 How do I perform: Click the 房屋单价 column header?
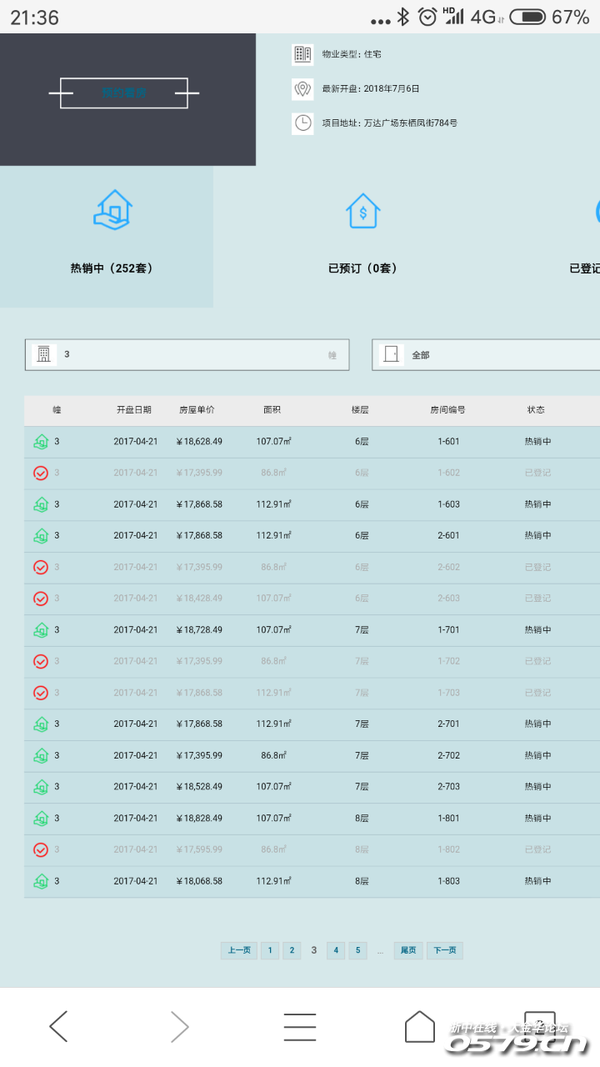click(196, 410)
